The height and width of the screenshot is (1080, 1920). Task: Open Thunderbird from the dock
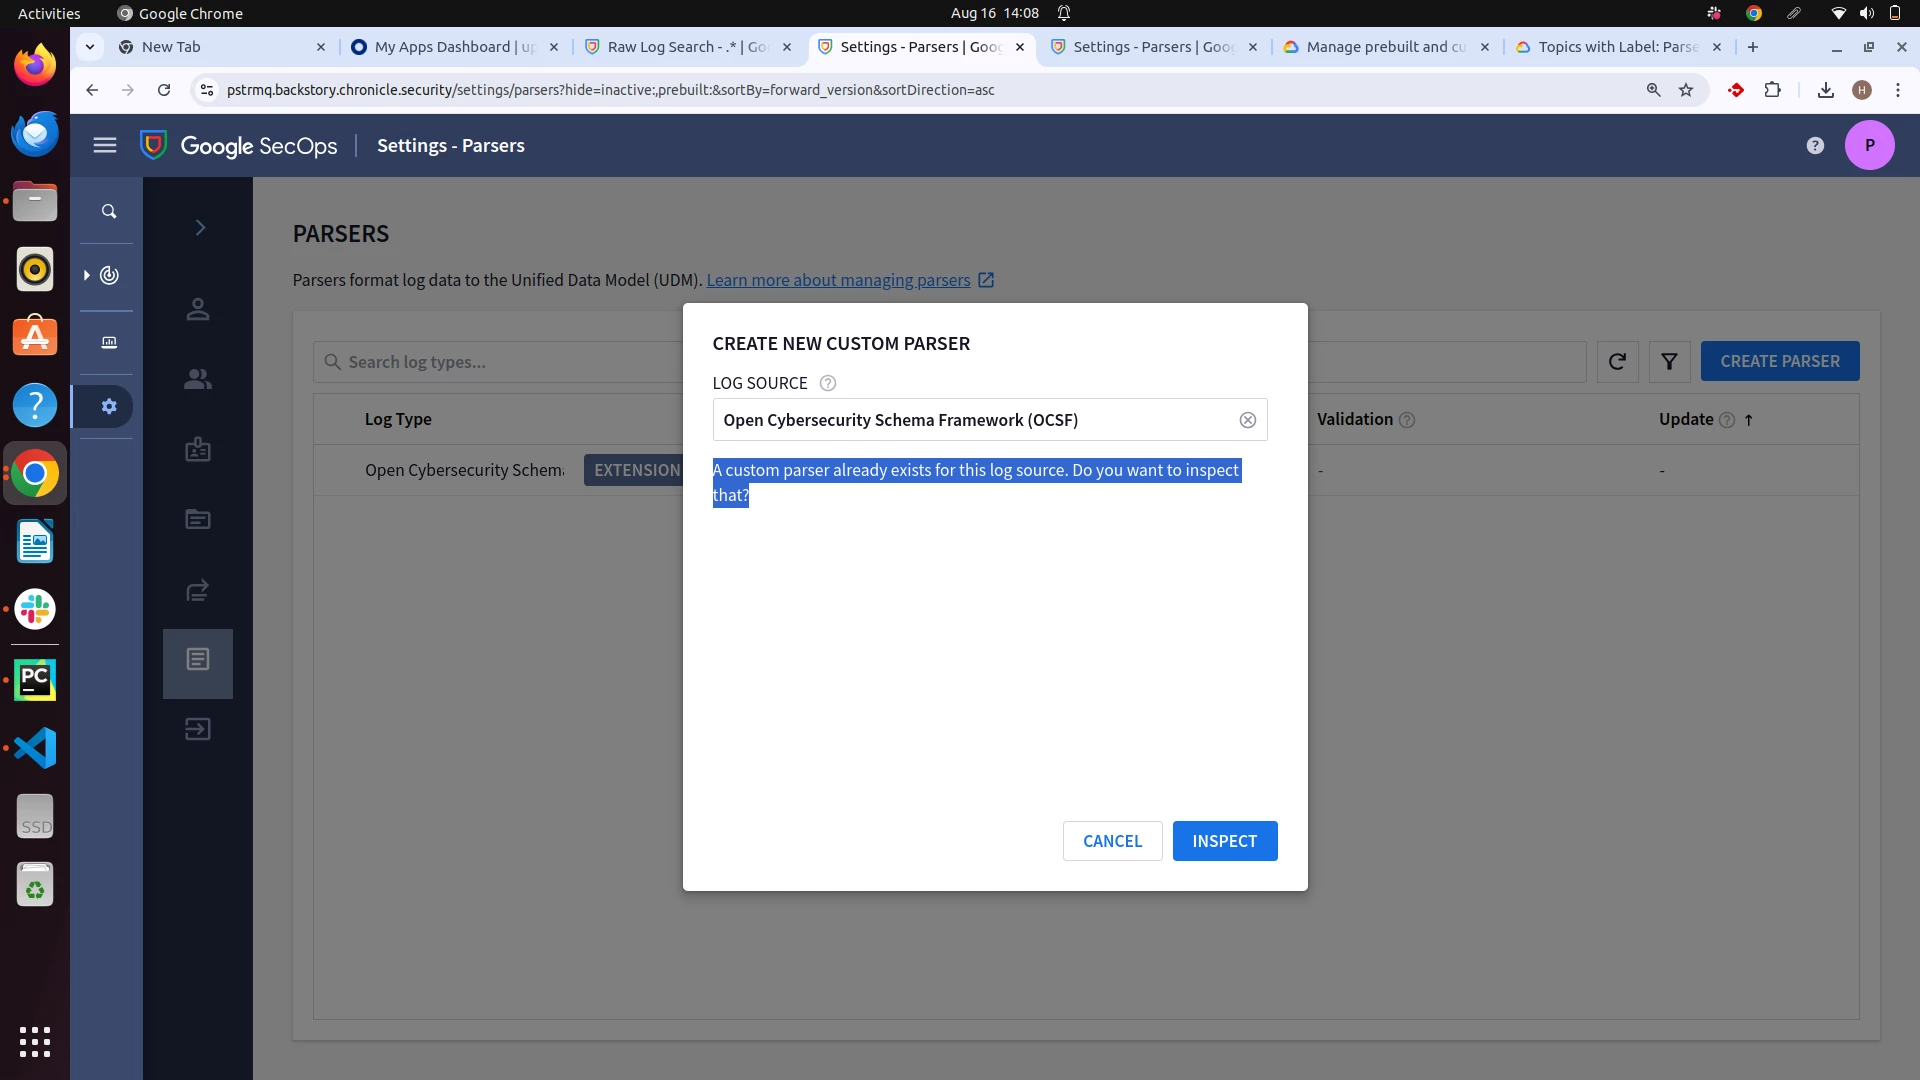35,133
